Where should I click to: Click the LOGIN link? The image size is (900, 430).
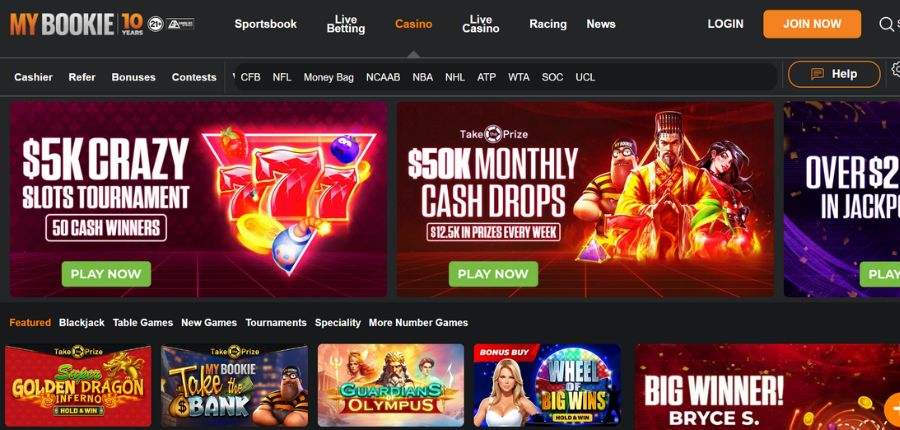(726, 24)
